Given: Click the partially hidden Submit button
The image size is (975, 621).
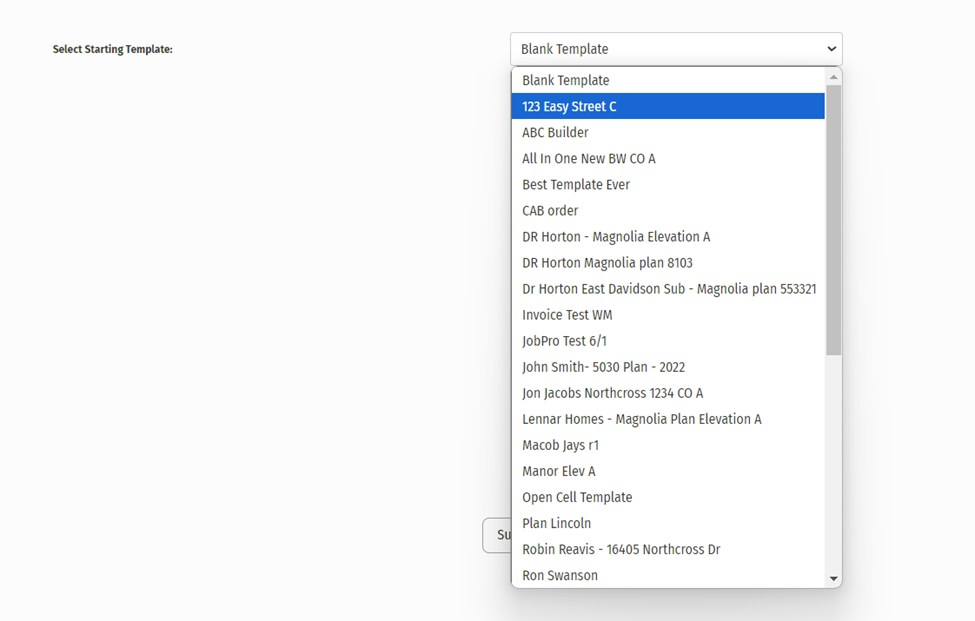Looking at the screenshot, I should coord(496,535).
